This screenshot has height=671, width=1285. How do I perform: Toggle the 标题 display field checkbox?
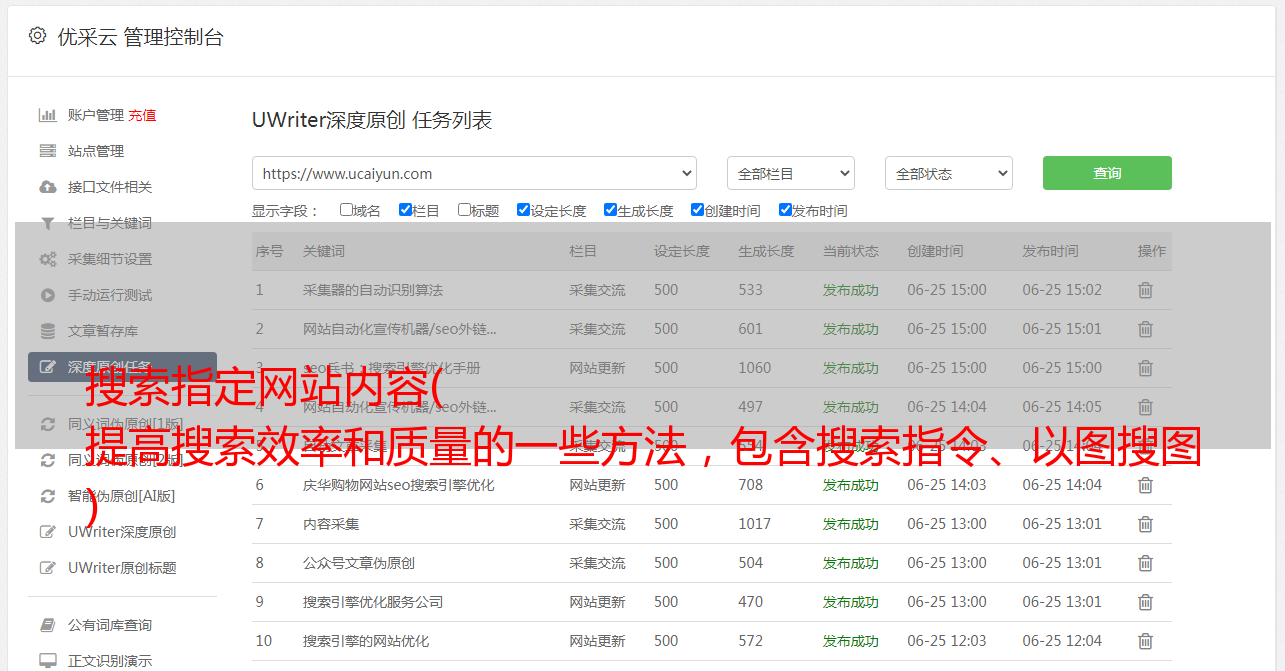(464, 210)
